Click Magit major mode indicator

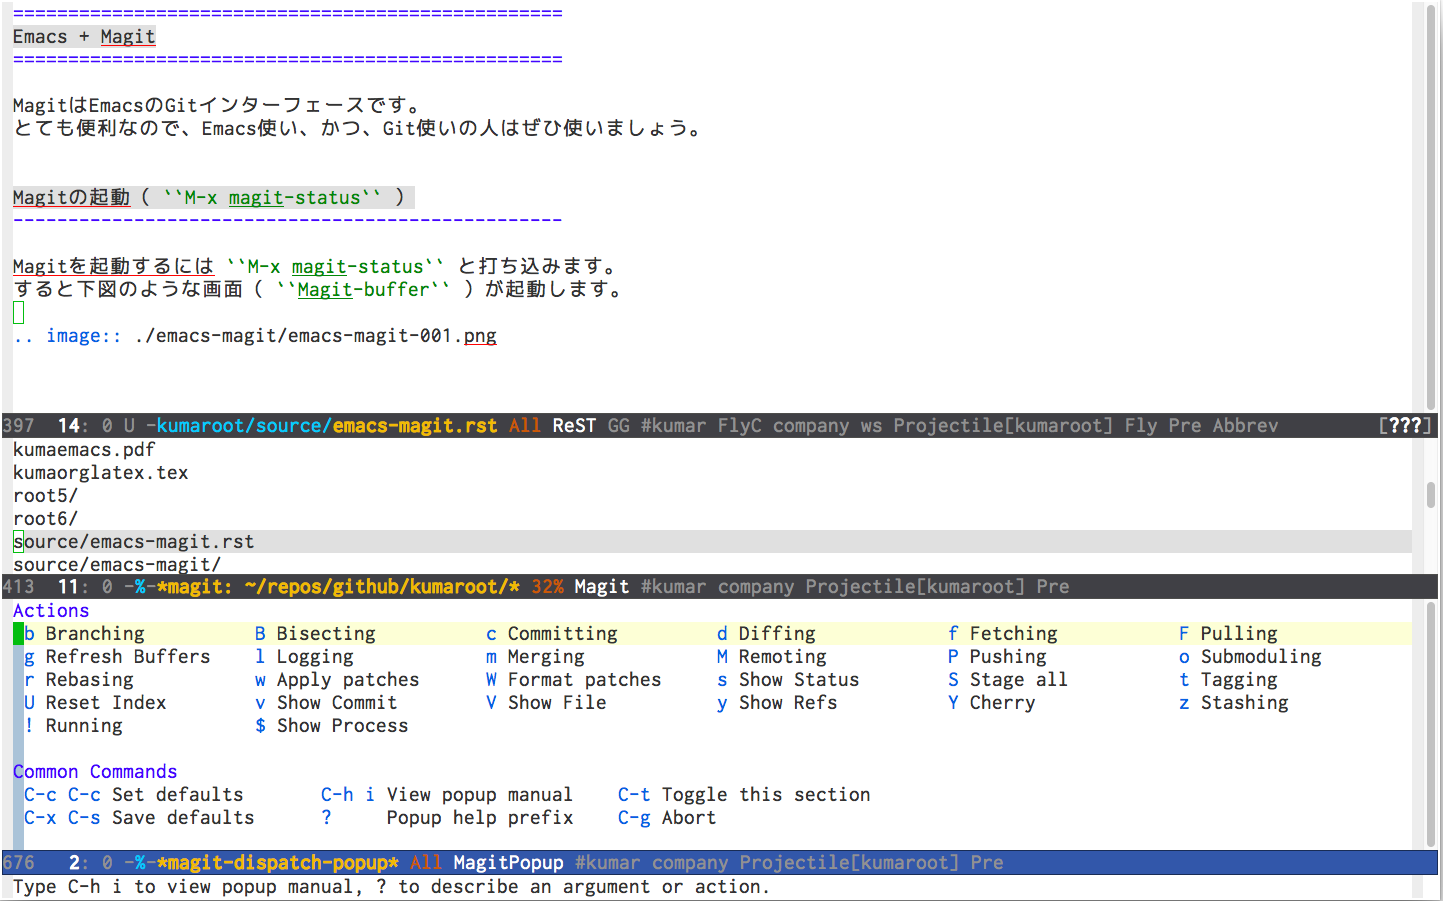[601, 586]
